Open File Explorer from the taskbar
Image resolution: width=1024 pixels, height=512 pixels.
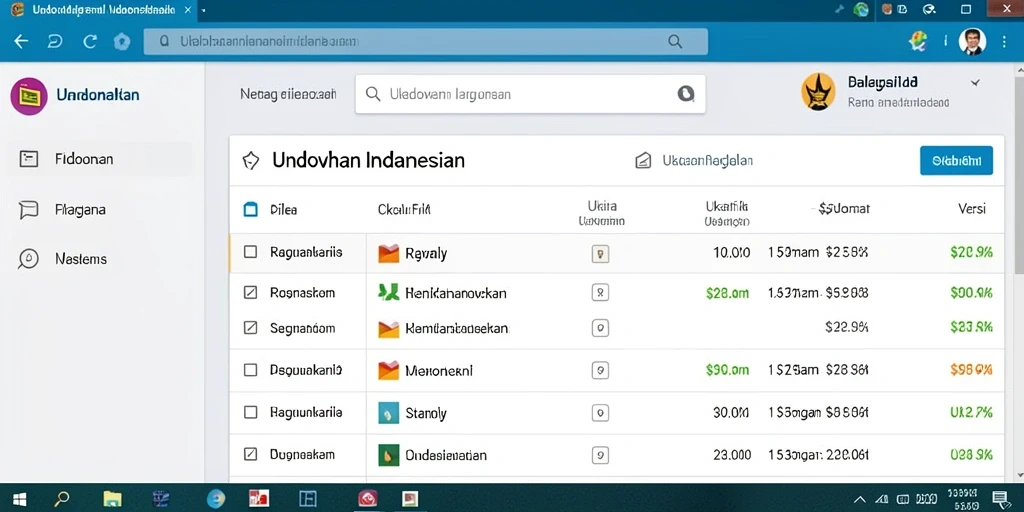coord(112,500)
